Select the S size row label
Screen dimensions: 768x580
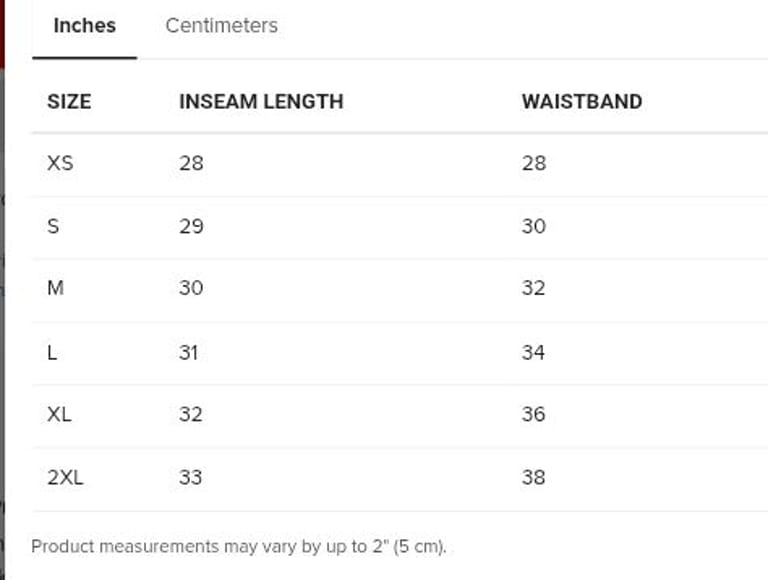pyautogui.click(x=53, y=226)
